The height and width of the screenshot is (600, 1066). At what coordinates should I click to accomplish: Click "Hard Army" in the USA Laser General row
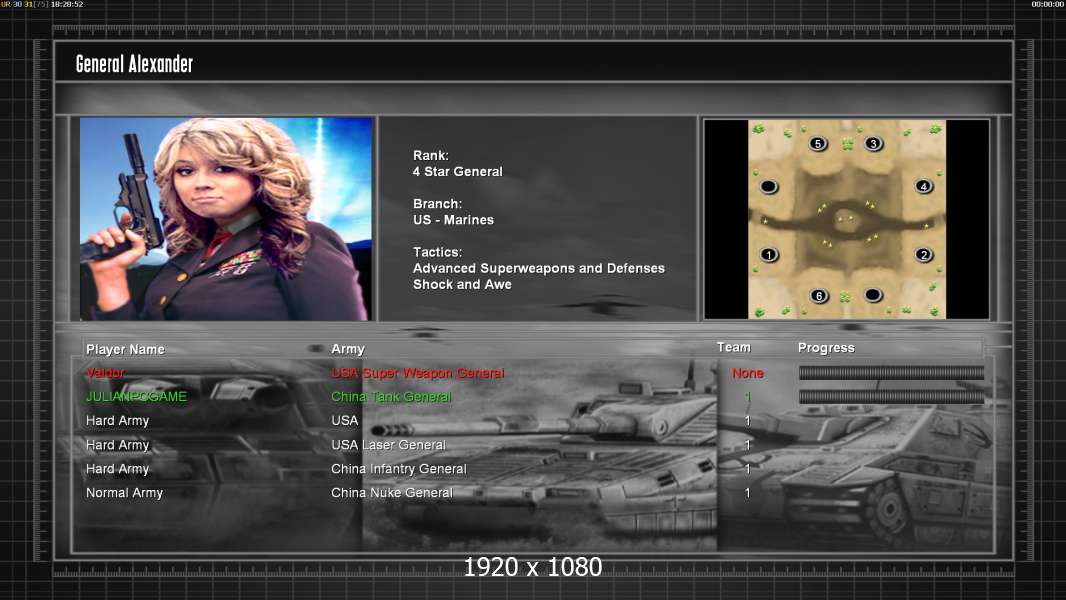click(x=118, y=445)
